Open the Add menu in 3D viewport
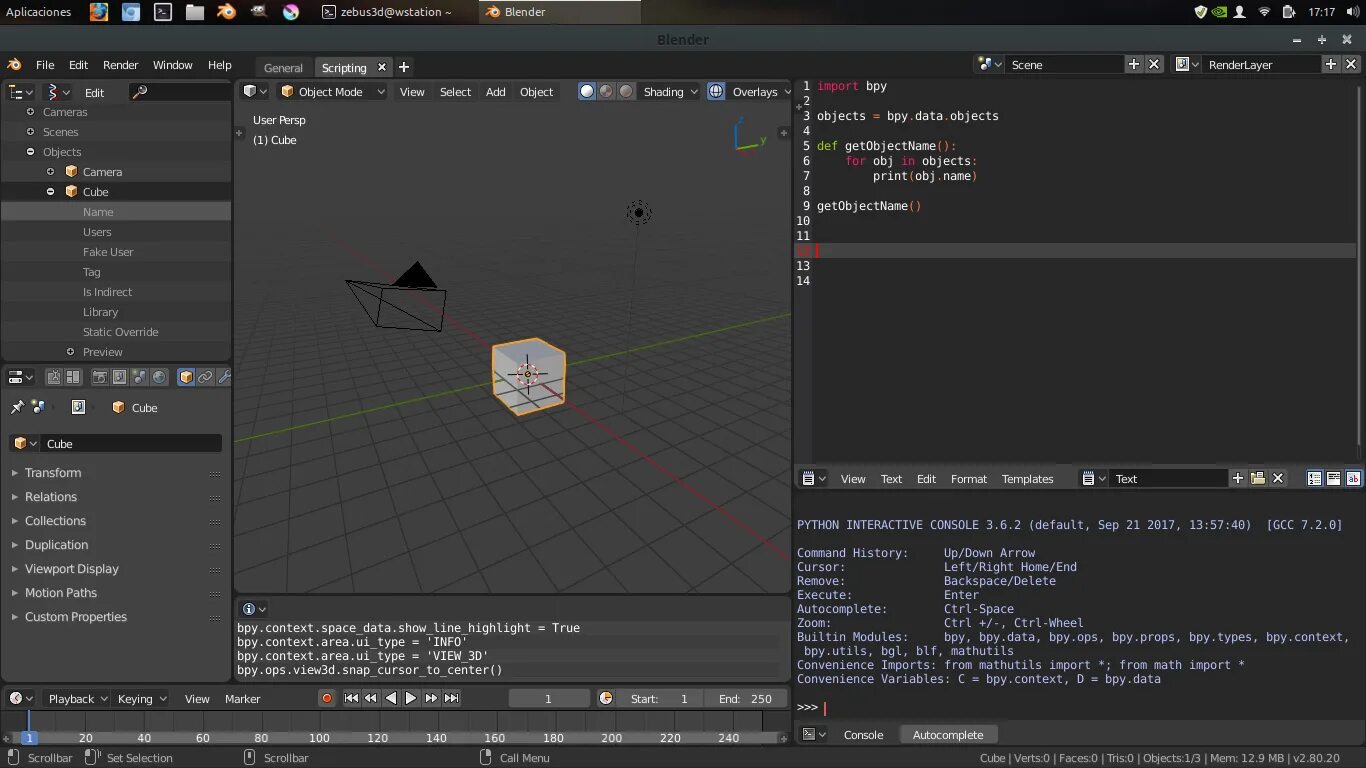The width and height of the screenshot is (1366, 768). [495, 91]
